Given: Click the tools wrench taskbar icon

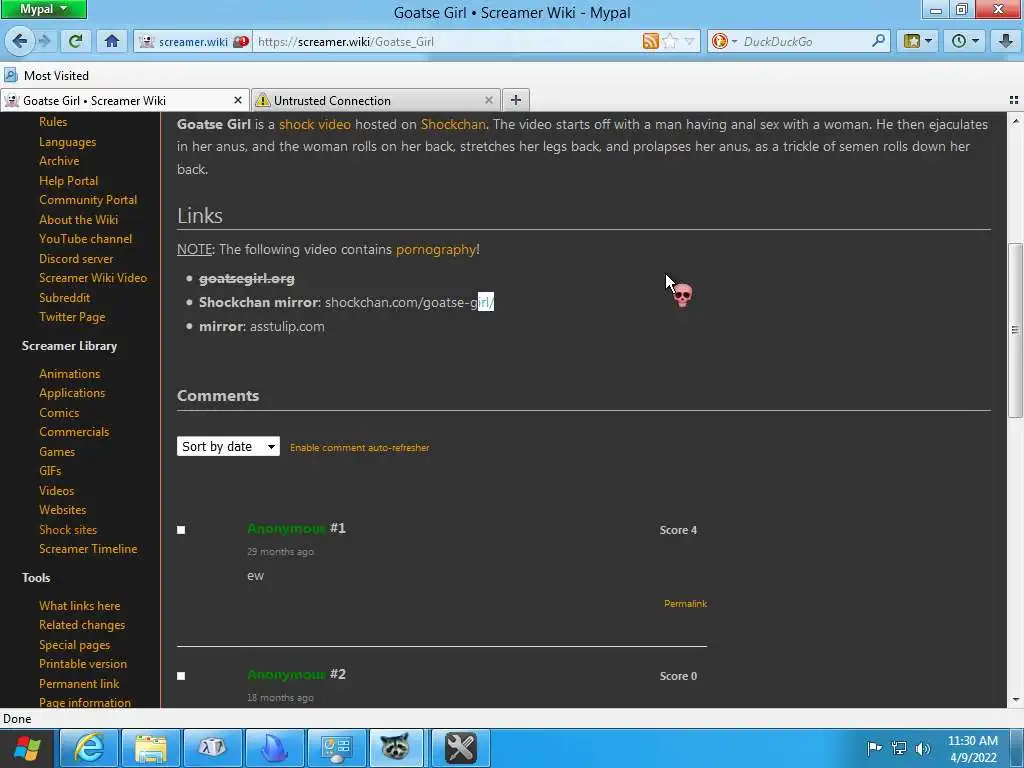Looking at the screenshot, I should coord(460,748).
